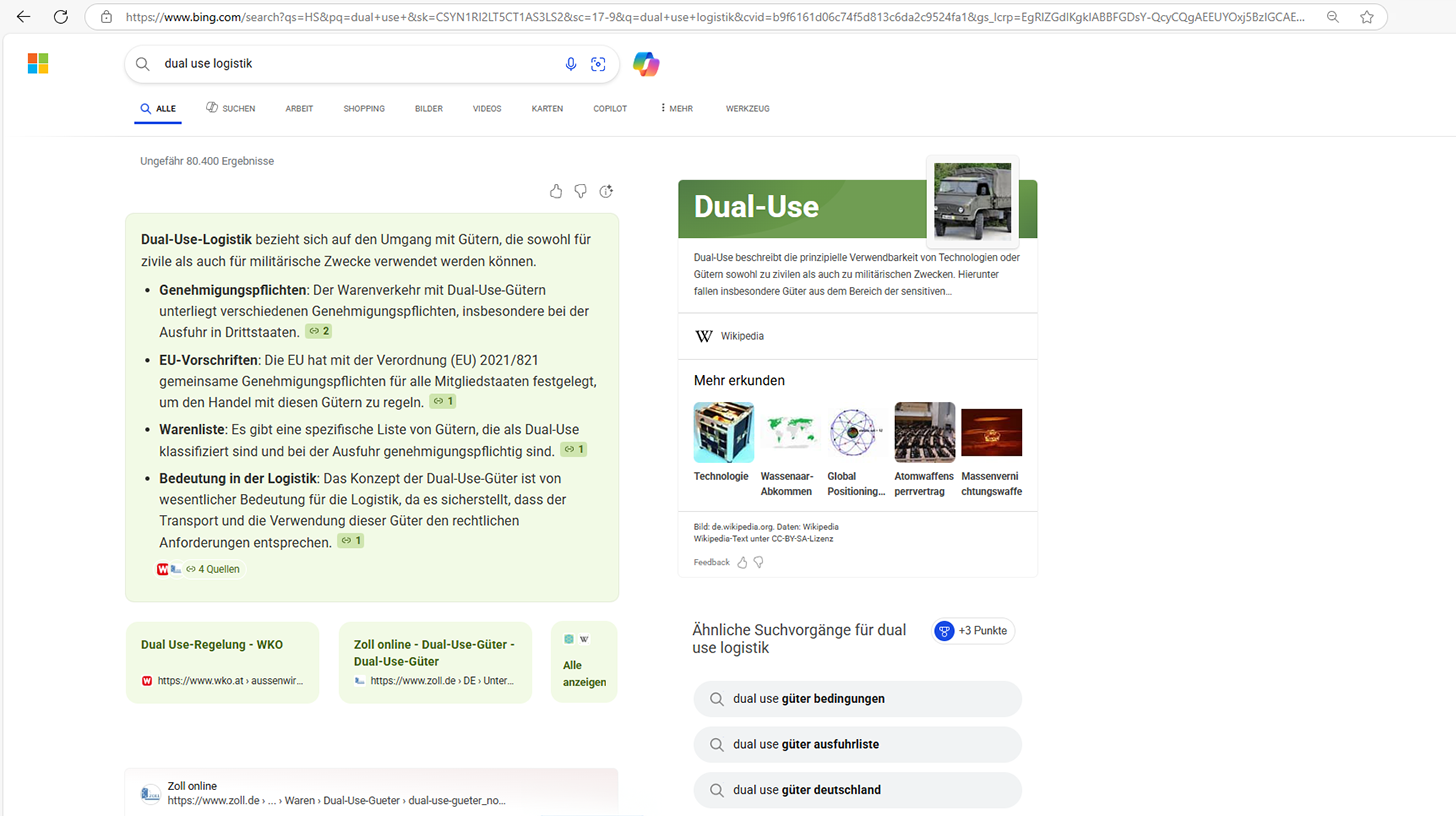
Task: Switch to the BILDER tab
Action: click(428, 108)
